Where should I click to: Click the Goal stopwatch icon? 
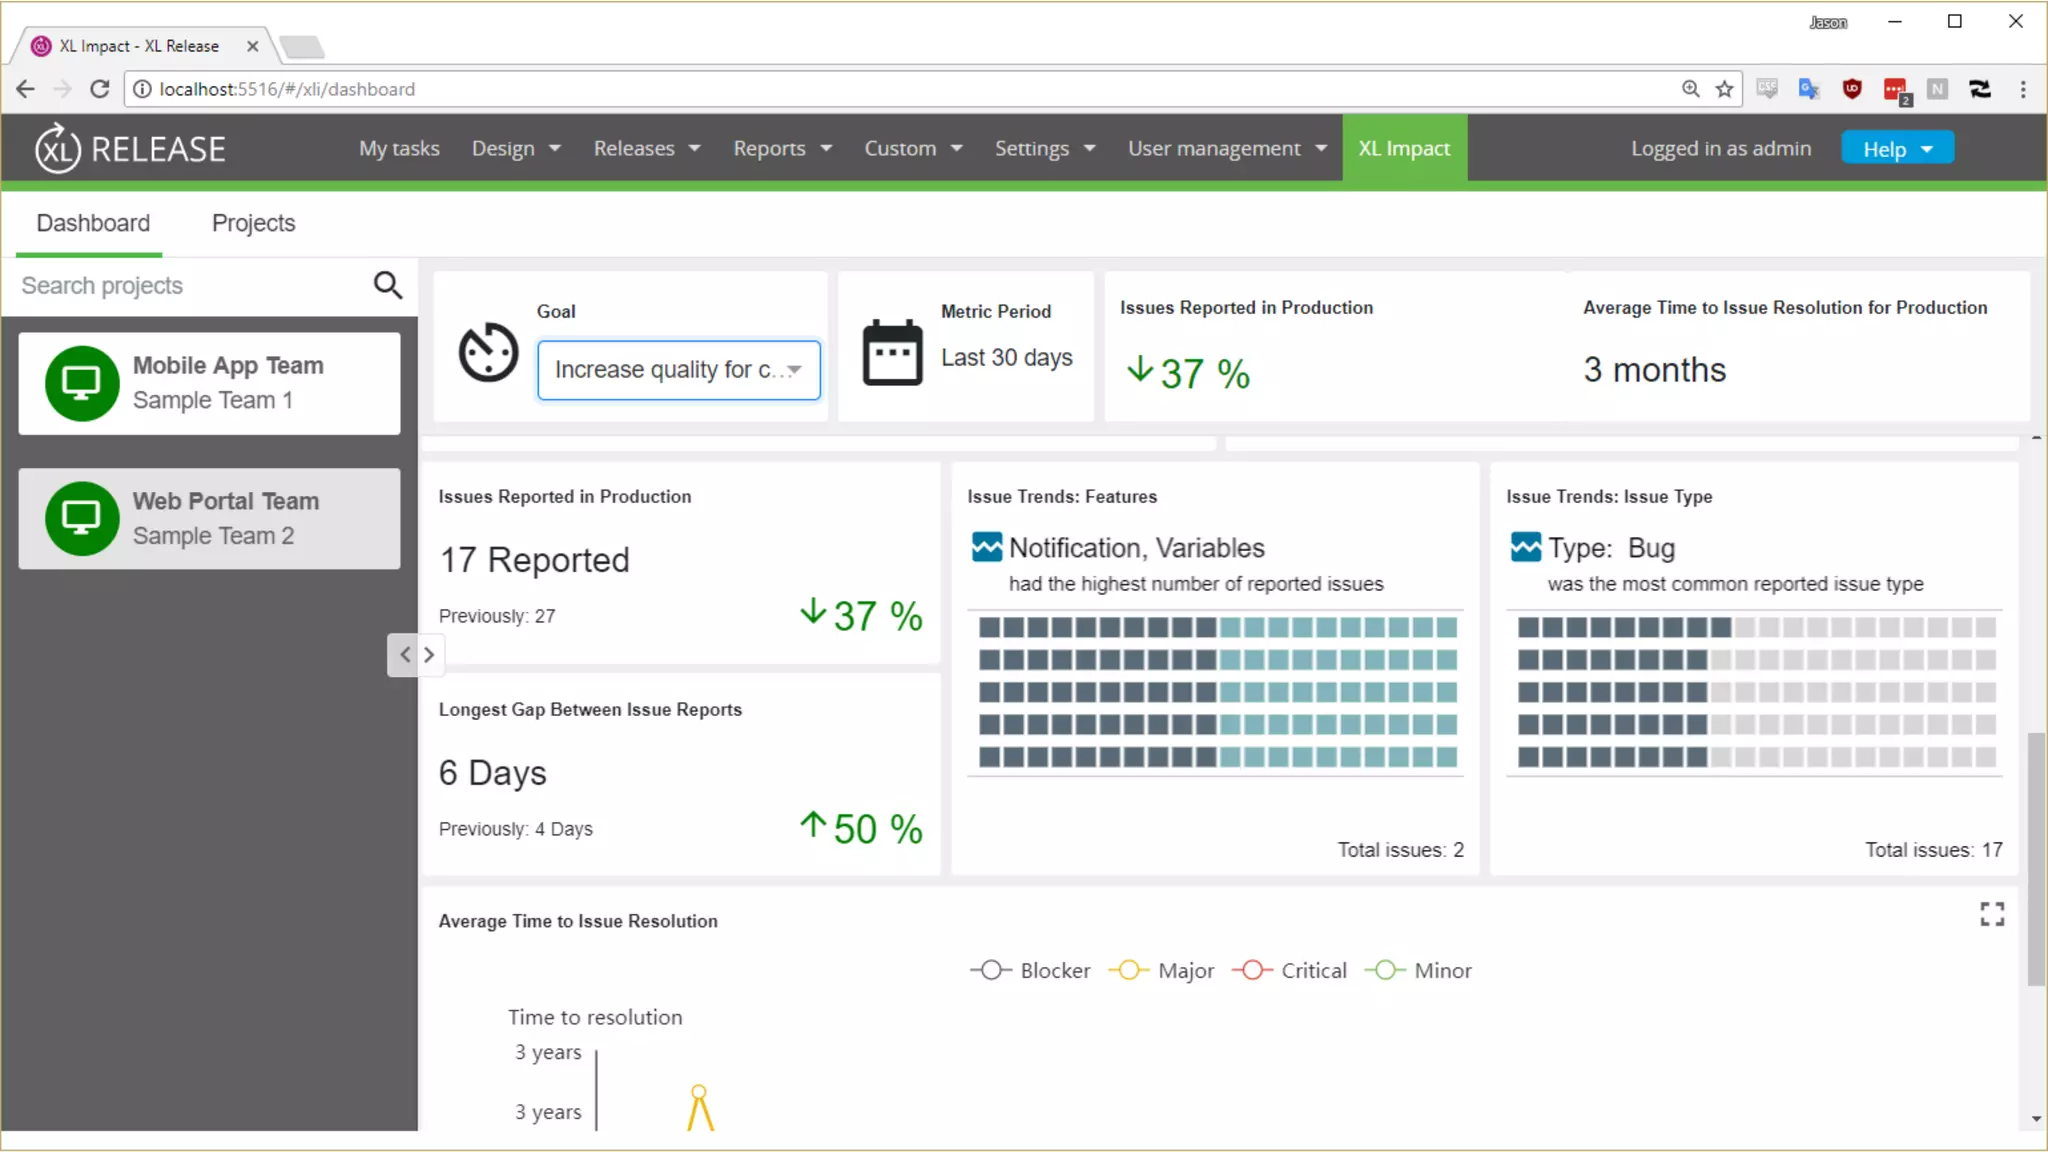488,352
